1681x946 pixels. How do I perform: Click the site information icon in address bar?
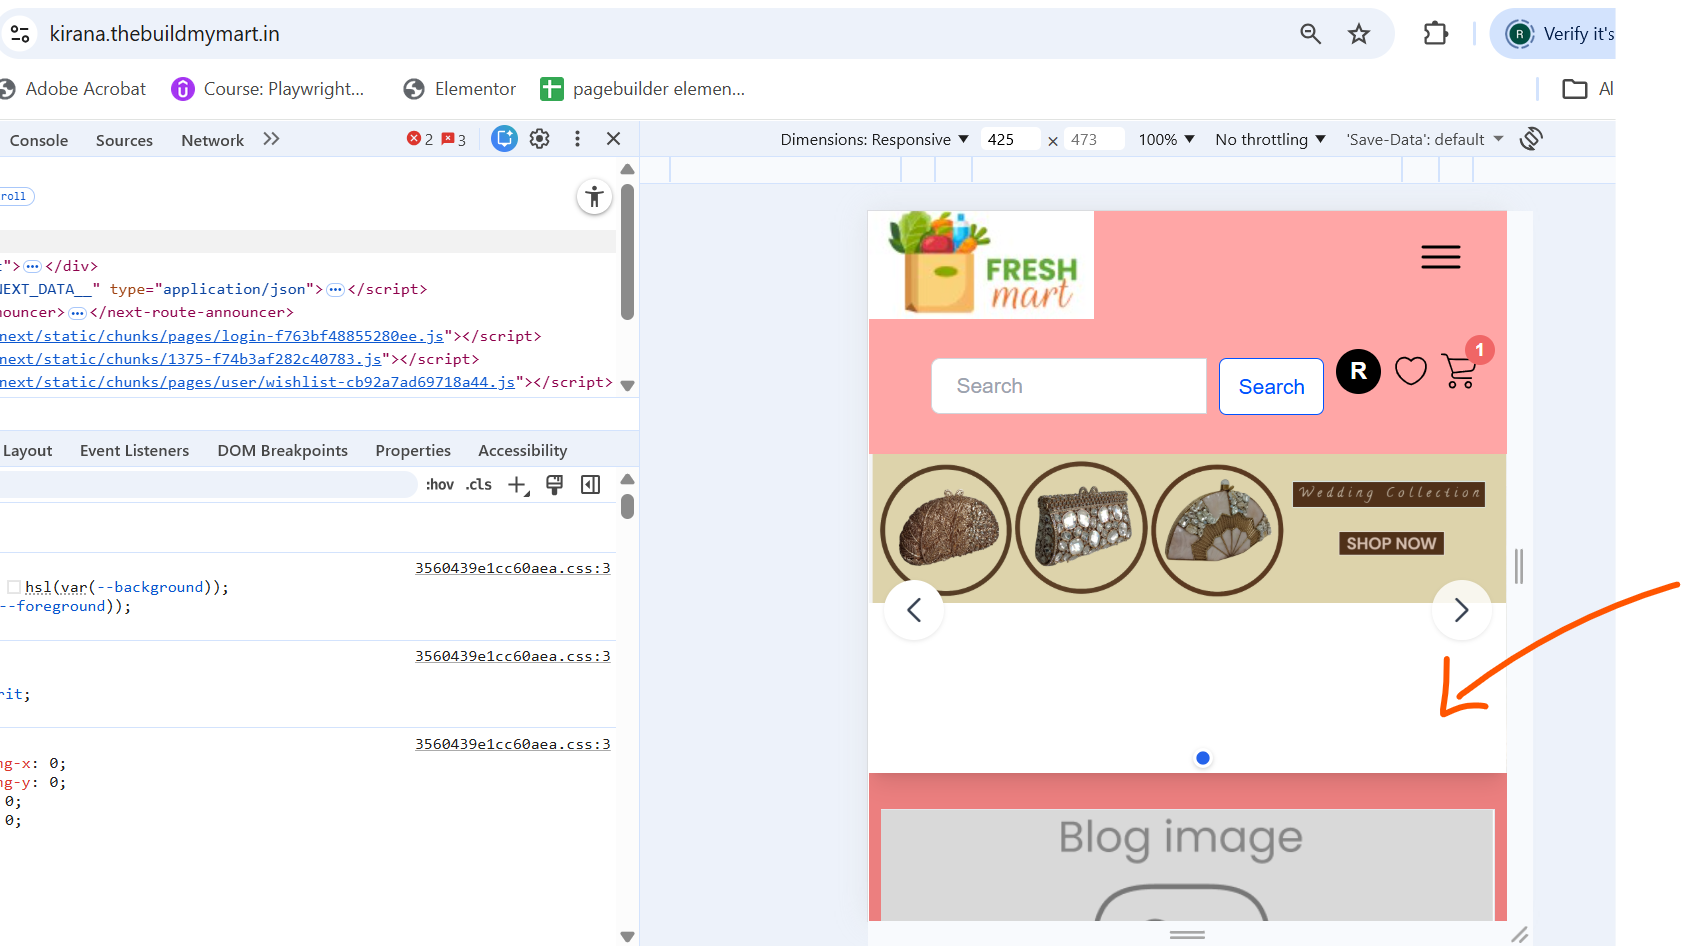[x=20, y=34]
